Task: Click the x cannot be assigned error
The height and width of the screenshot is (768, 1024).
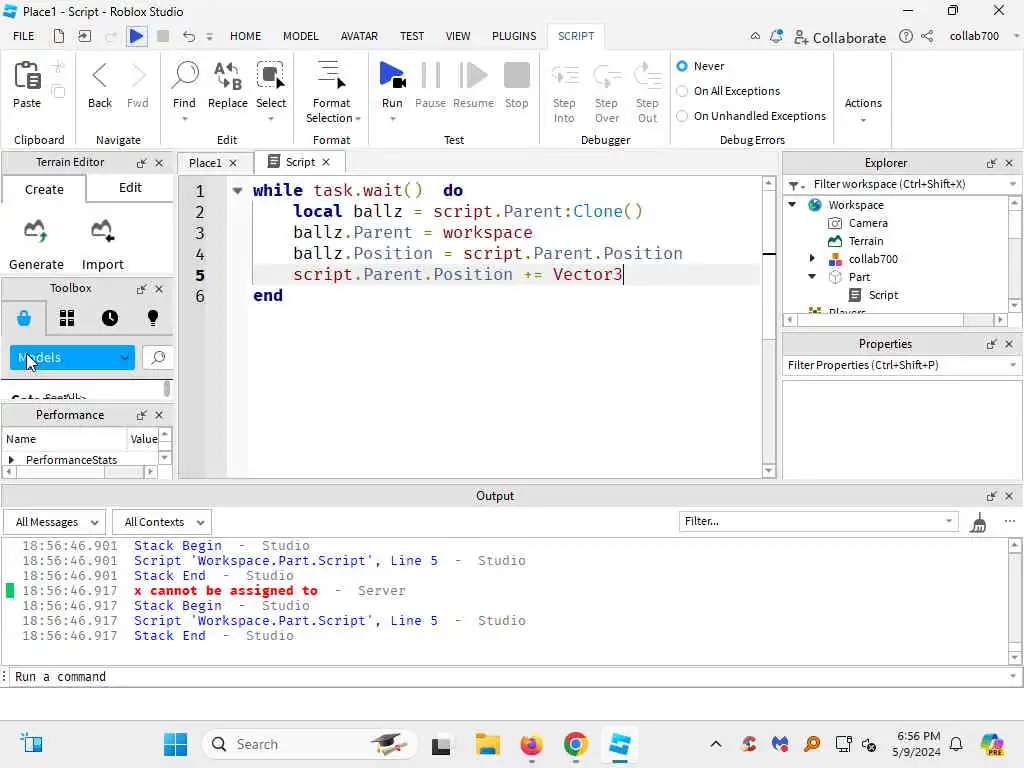Action: [x=225, y=591]
